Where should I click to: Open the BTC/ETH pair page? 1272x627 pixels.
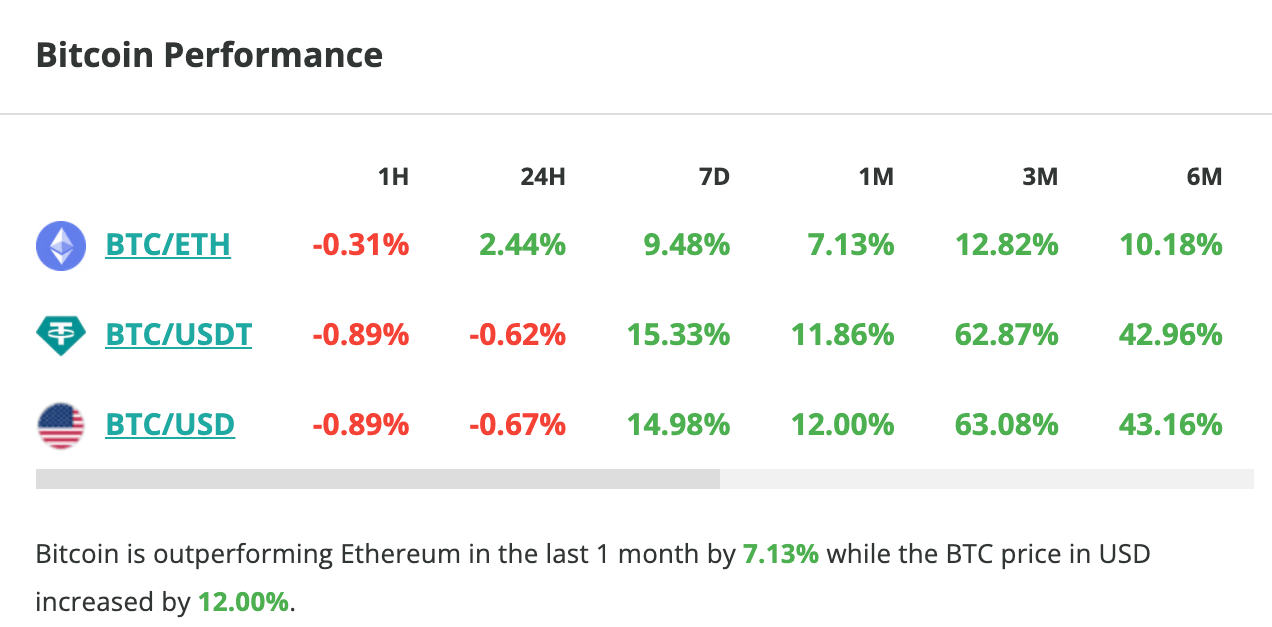tap(168, 245)
